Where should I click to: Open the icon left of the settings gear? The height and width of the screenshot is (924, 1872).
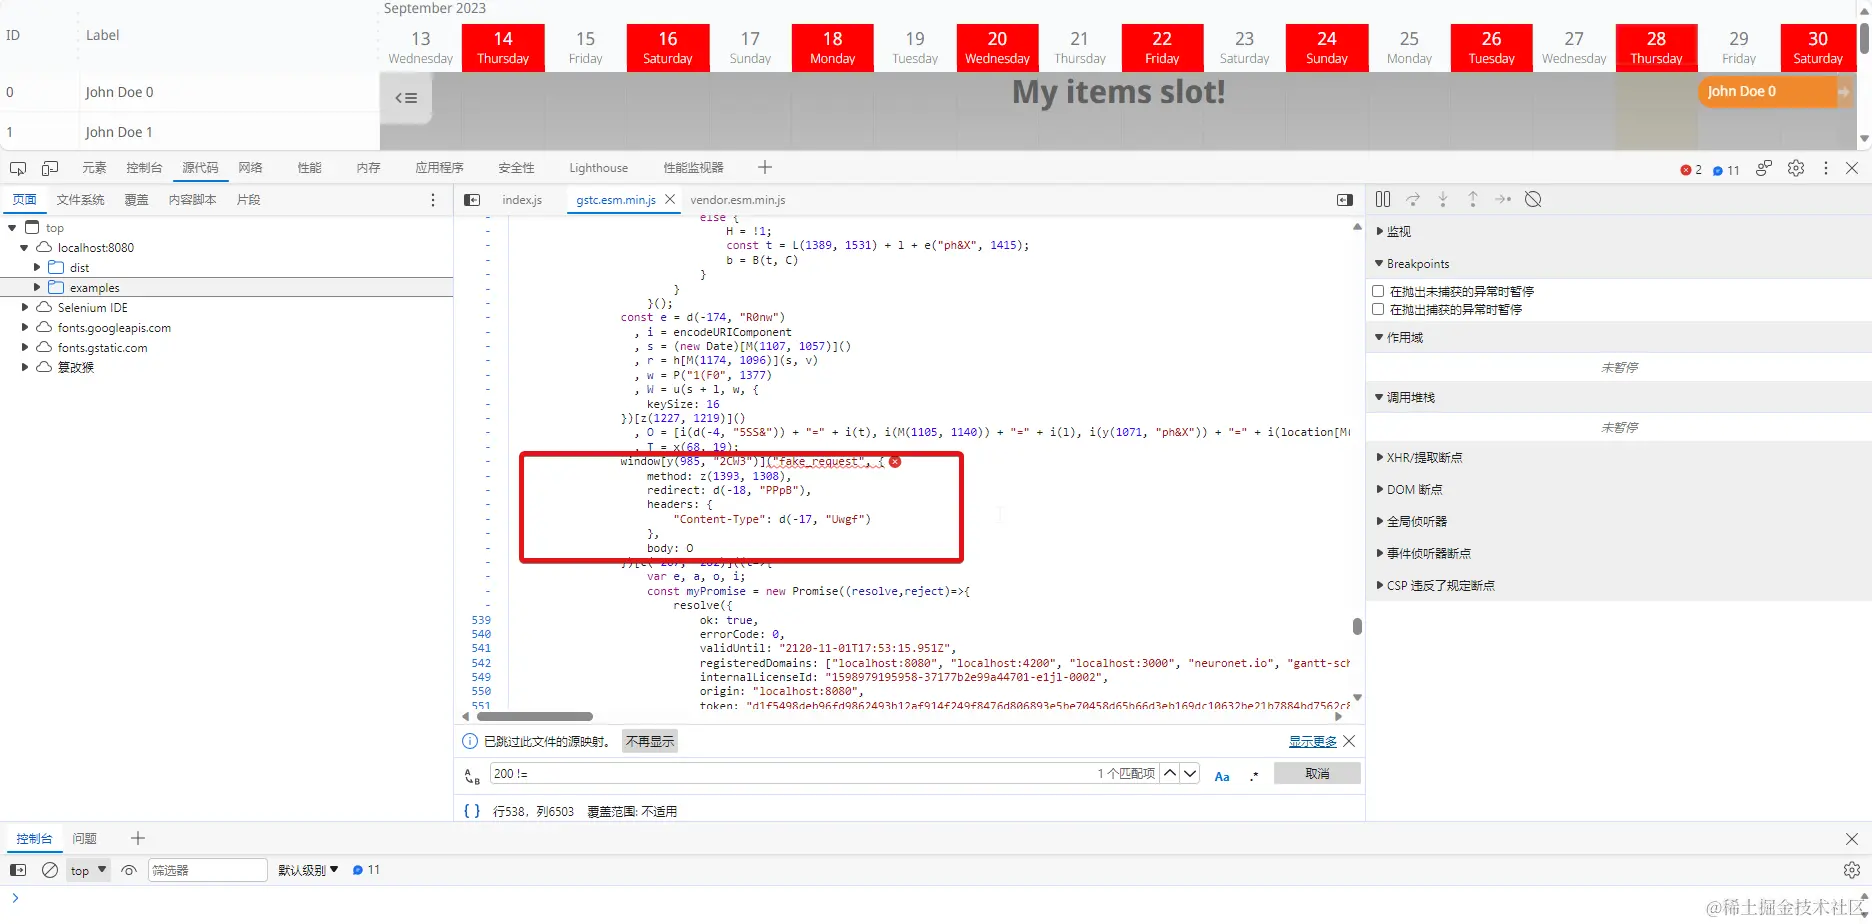[x=1764, y=168]
